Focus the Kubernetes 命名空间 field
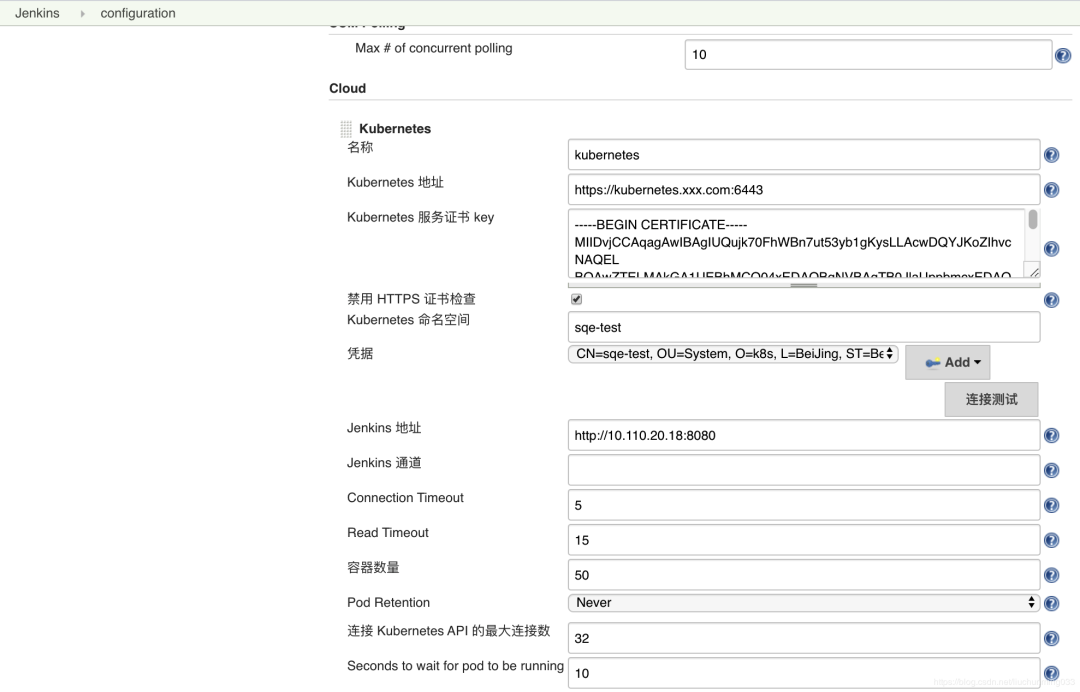The height and width of the screenshot is (692, 1080). 804,327
